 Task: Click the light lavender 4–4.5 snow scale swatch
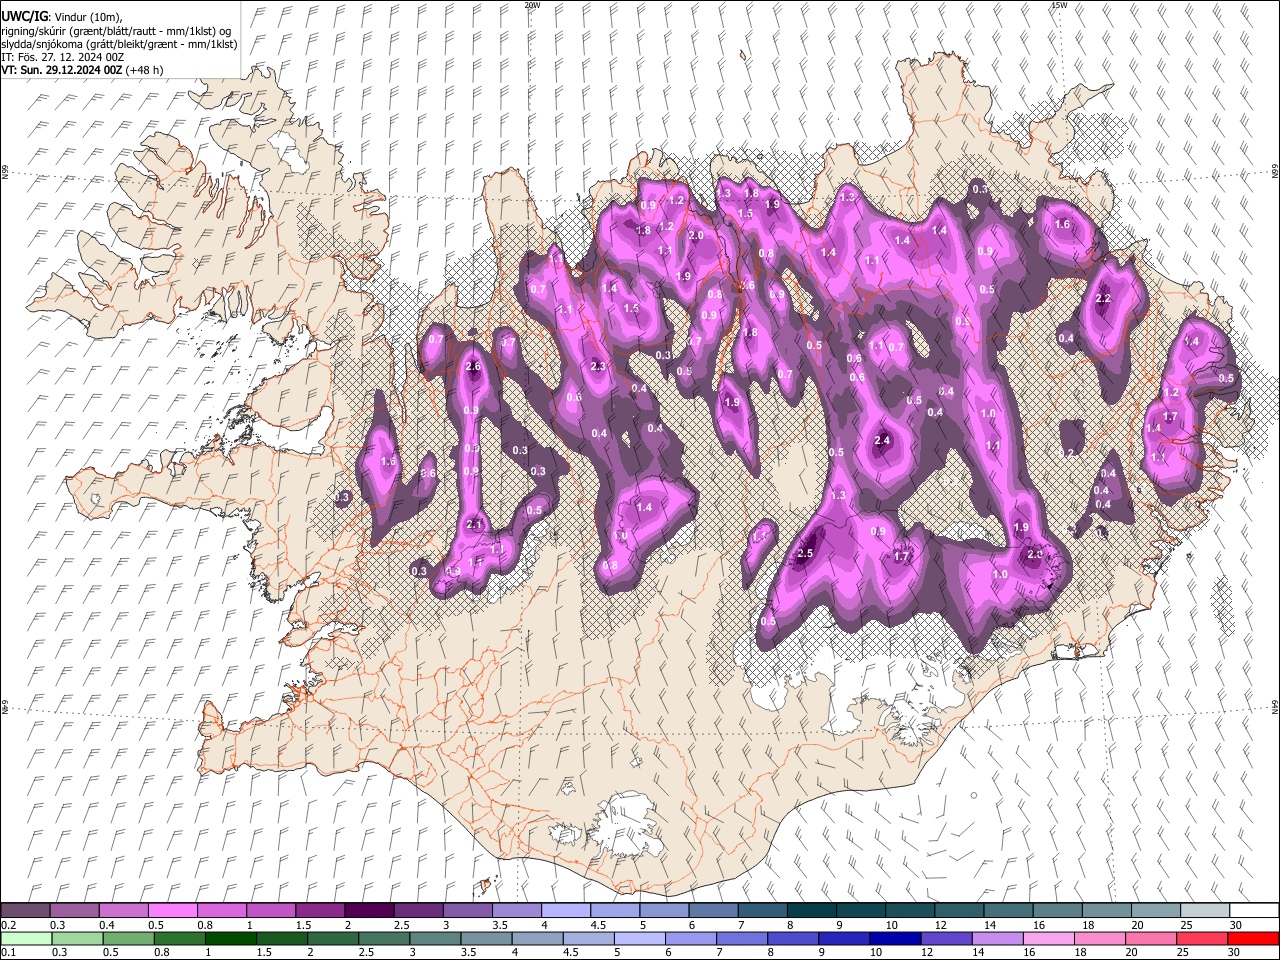pyautogui.click(x=566, y=911)
